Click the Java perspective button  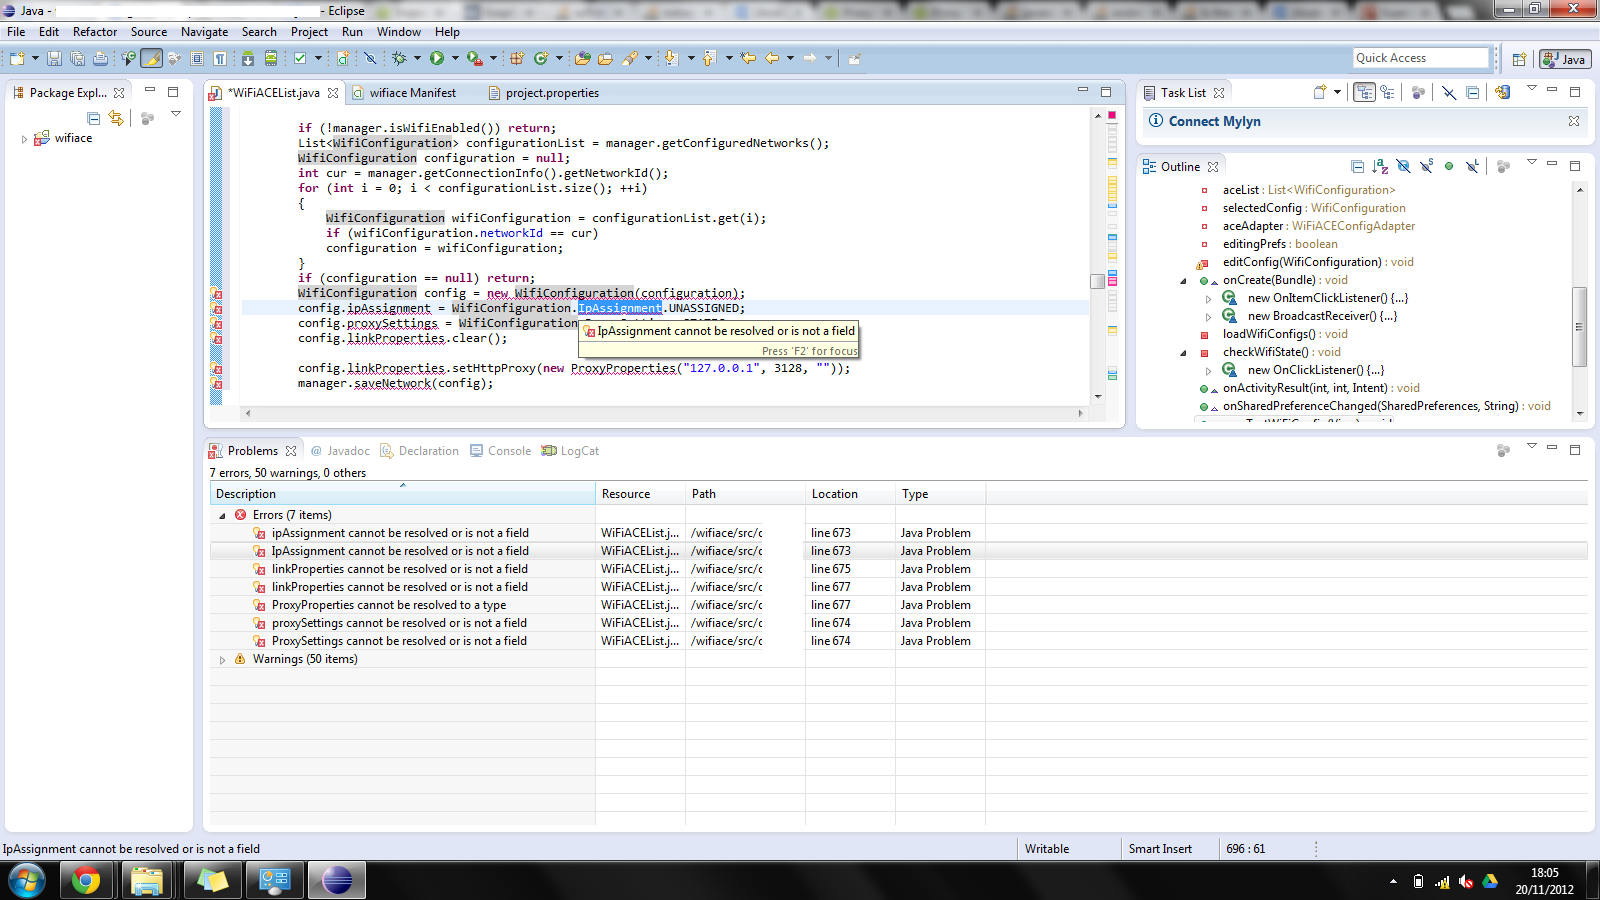[1565, 59]
